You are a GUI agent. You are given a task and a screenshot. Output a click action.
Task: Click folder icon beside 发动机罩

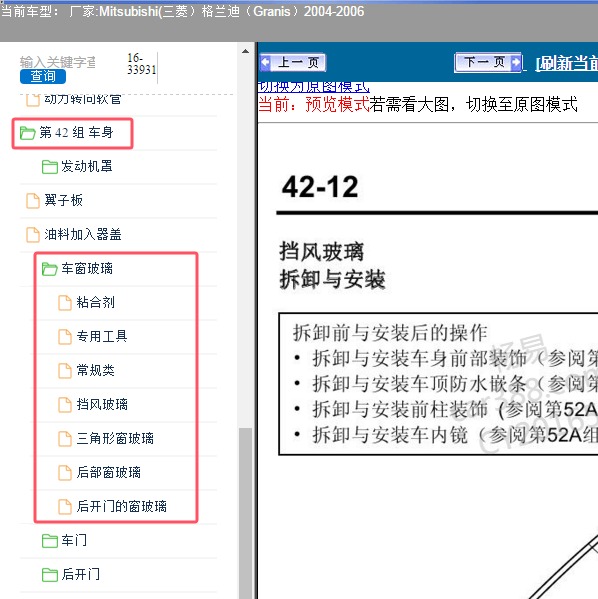pyautogui.click(x=50, y=167)
